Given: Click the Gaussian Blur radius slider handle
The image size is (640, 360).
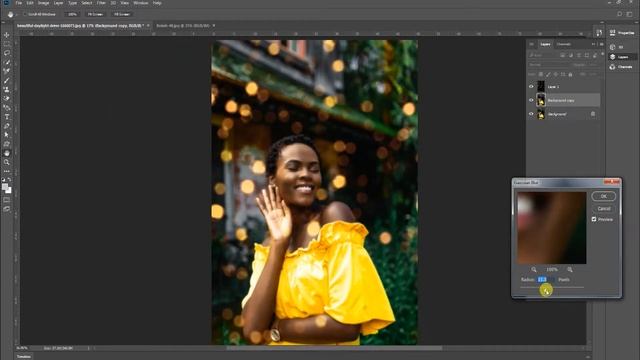Looking at the screenshot, I should coord(546,289).
